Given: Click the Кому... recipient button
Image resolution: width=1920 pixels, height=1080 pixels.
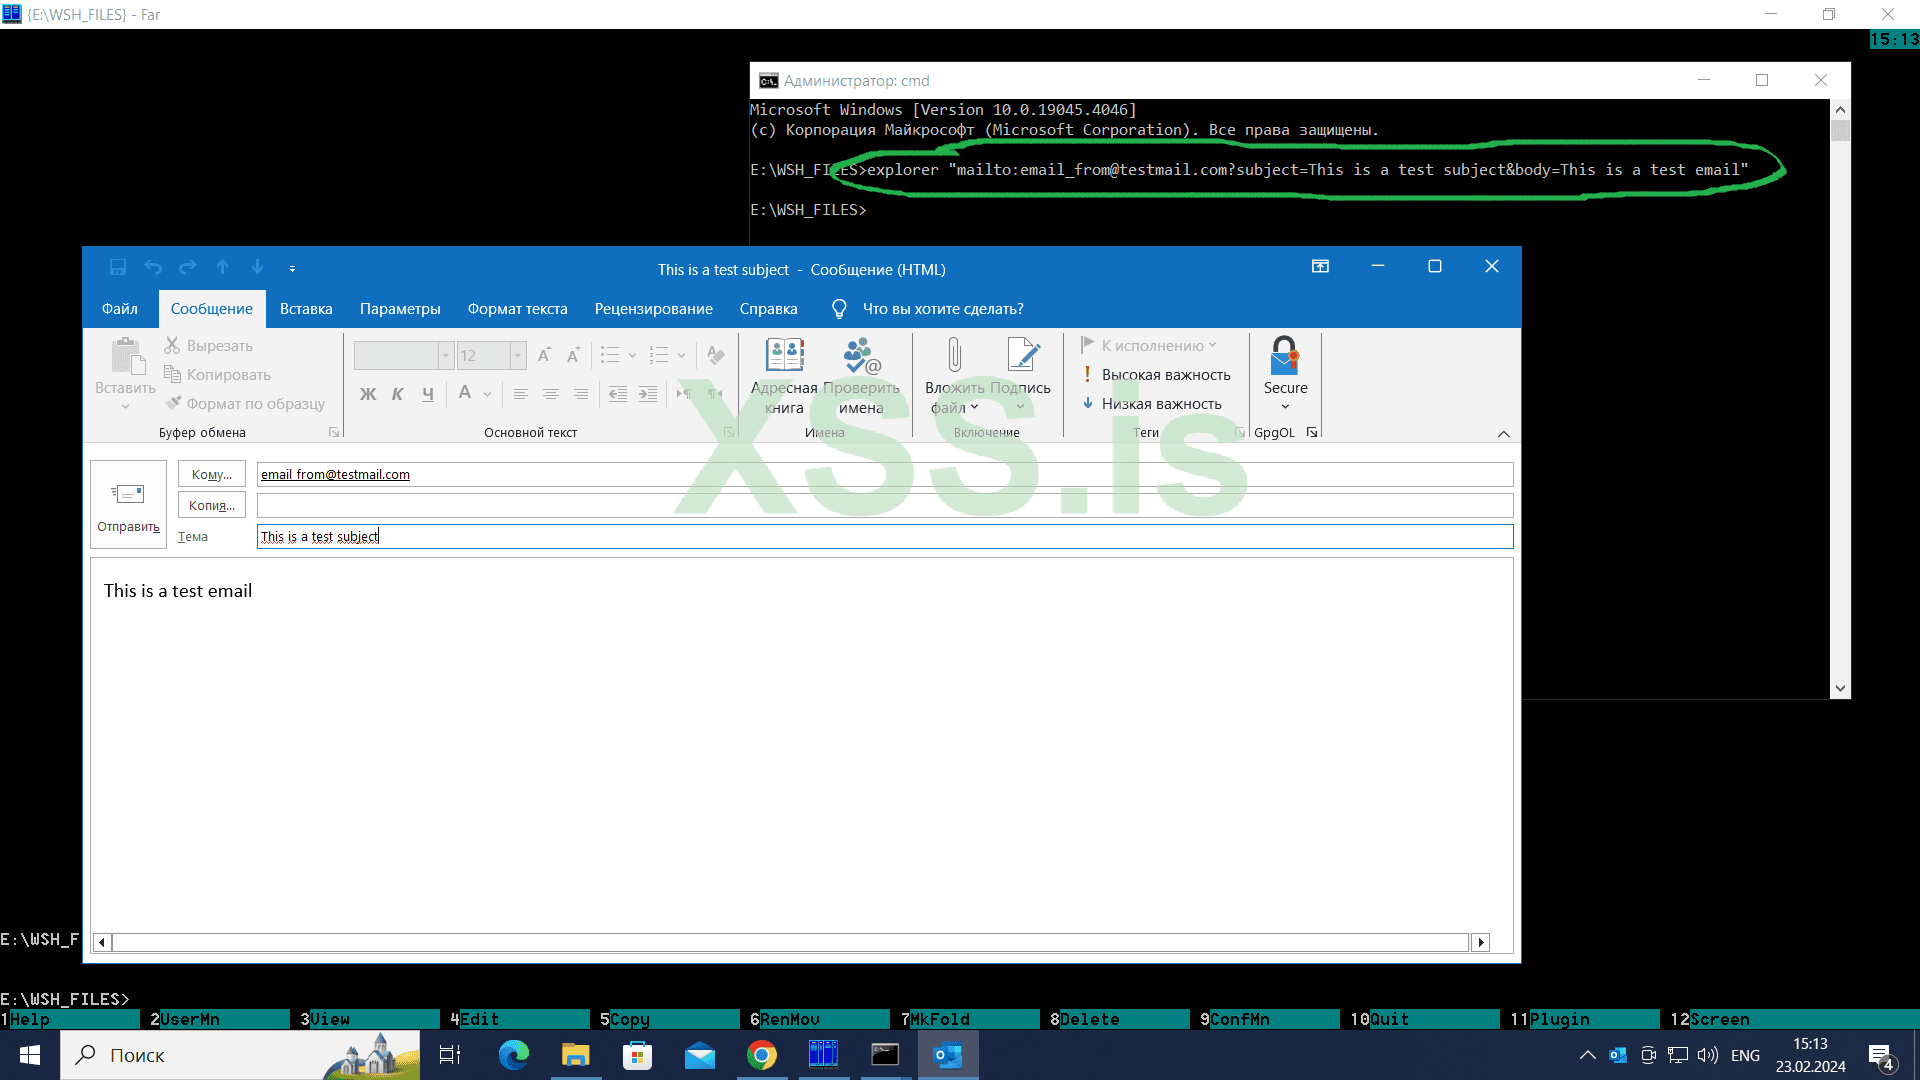Looking at the screenshot, I should [x=211, y=473].
